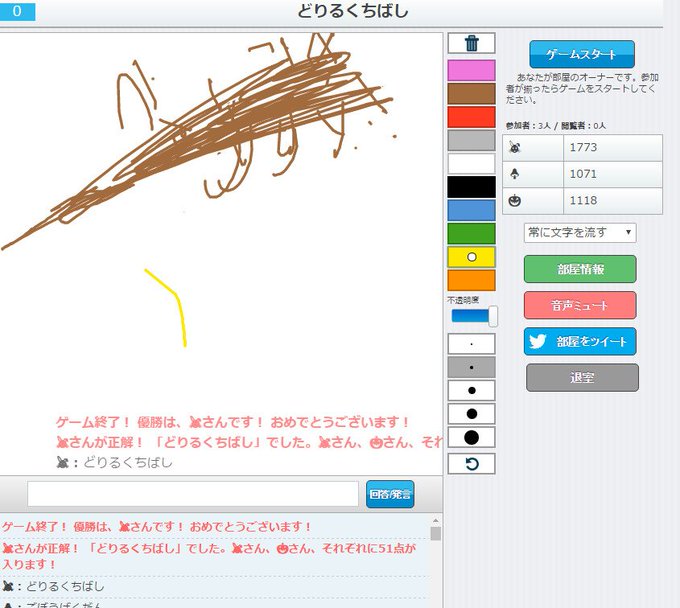
Task: Select the black color swatch
Action: tap(471, 187)
